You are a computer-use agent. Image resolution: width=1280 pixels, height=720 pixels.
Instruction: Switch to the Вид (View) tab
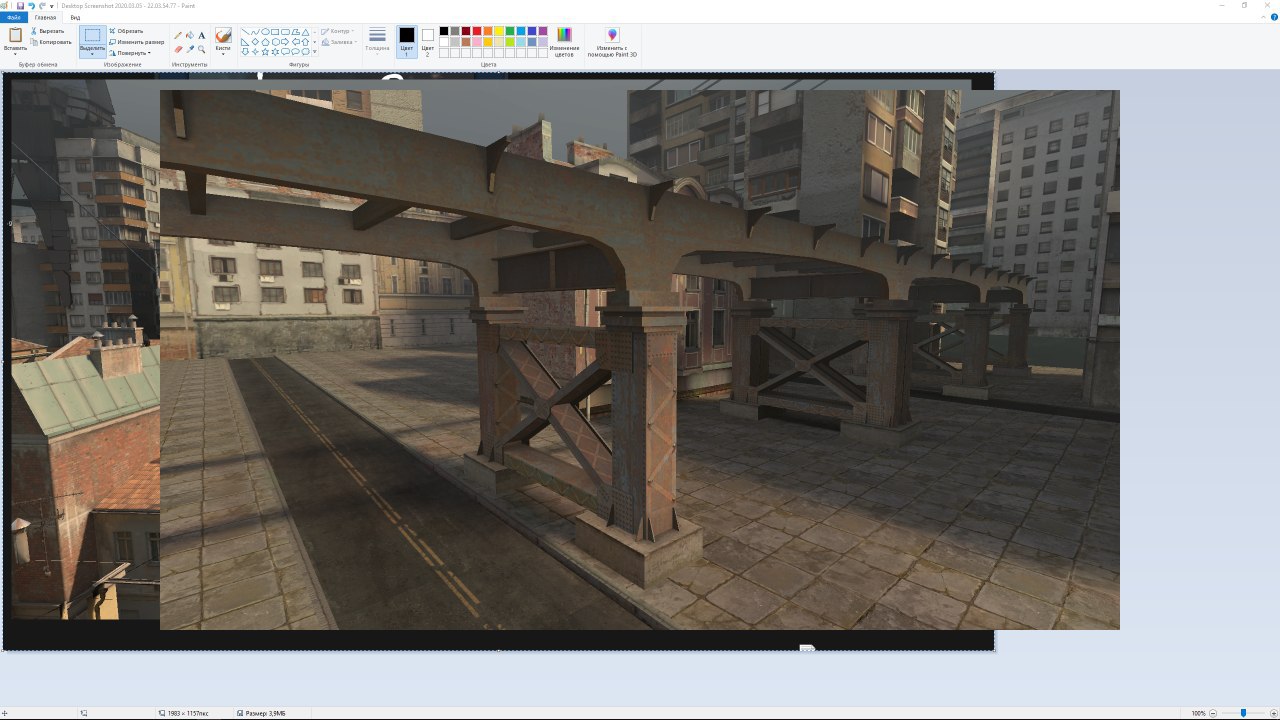click(75, 18)
